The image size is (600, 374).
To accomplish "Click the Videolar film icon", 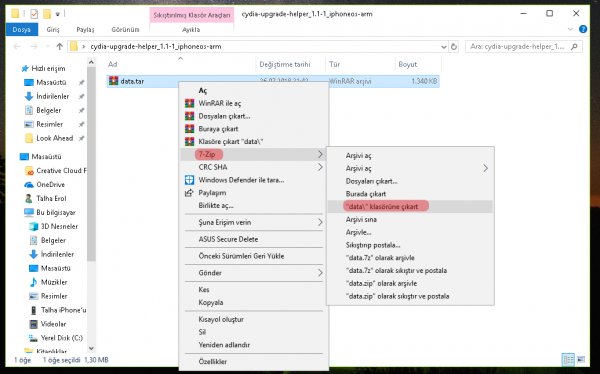I will point(34,324).
